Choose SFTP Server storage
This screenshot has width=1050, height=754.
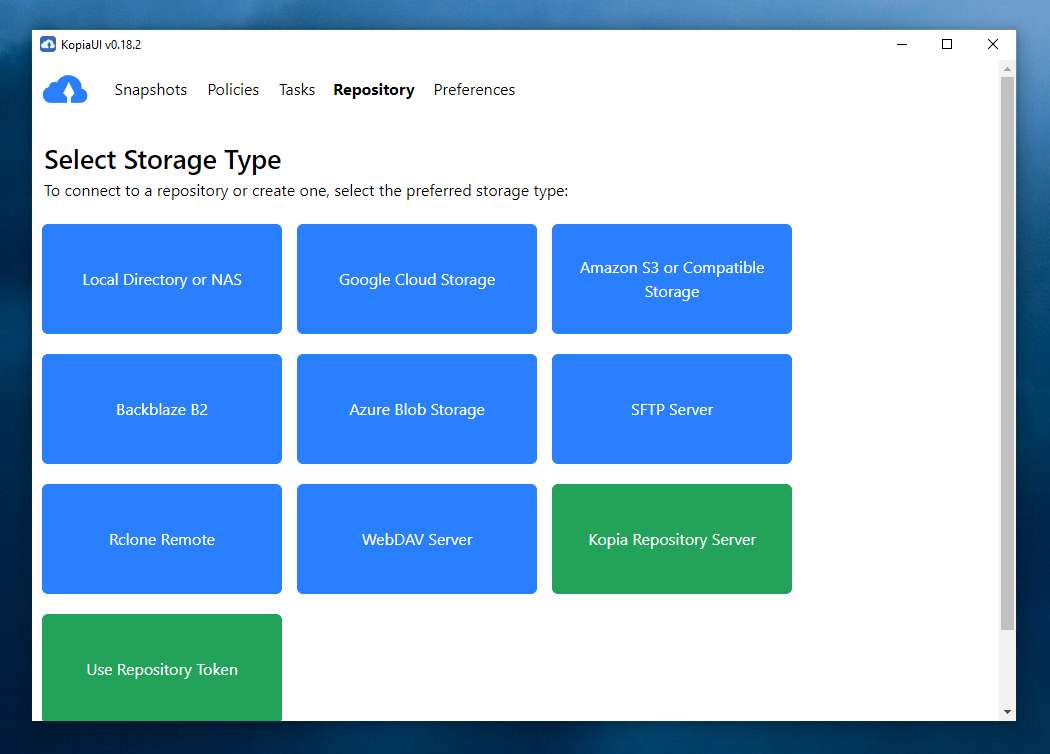coord(672,409)
